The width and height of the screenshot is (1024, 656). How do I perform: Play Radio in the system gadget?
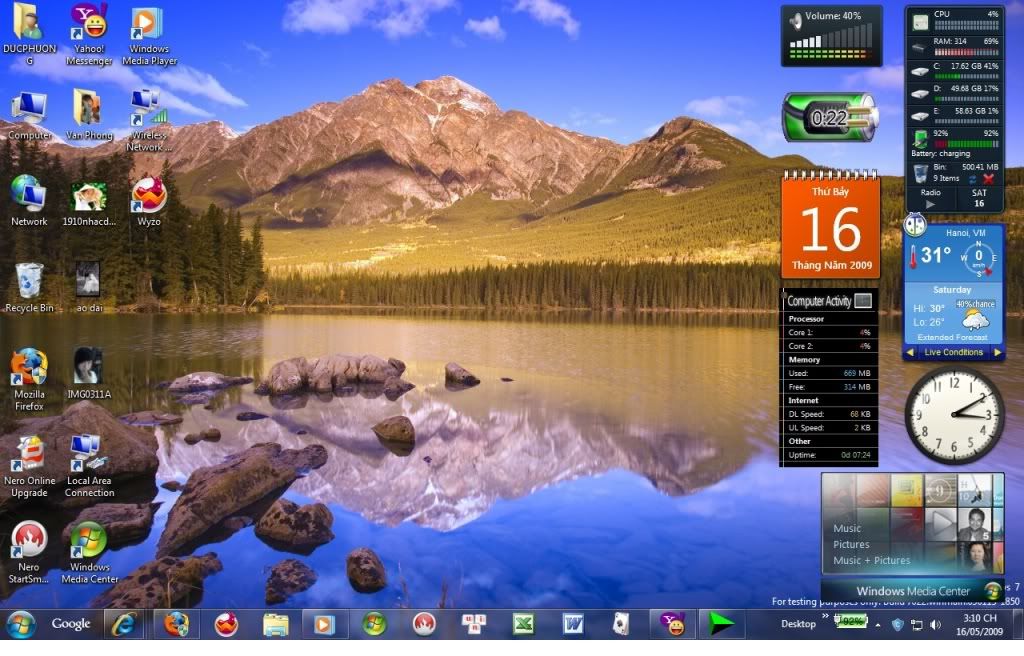[x=931, y=204]
